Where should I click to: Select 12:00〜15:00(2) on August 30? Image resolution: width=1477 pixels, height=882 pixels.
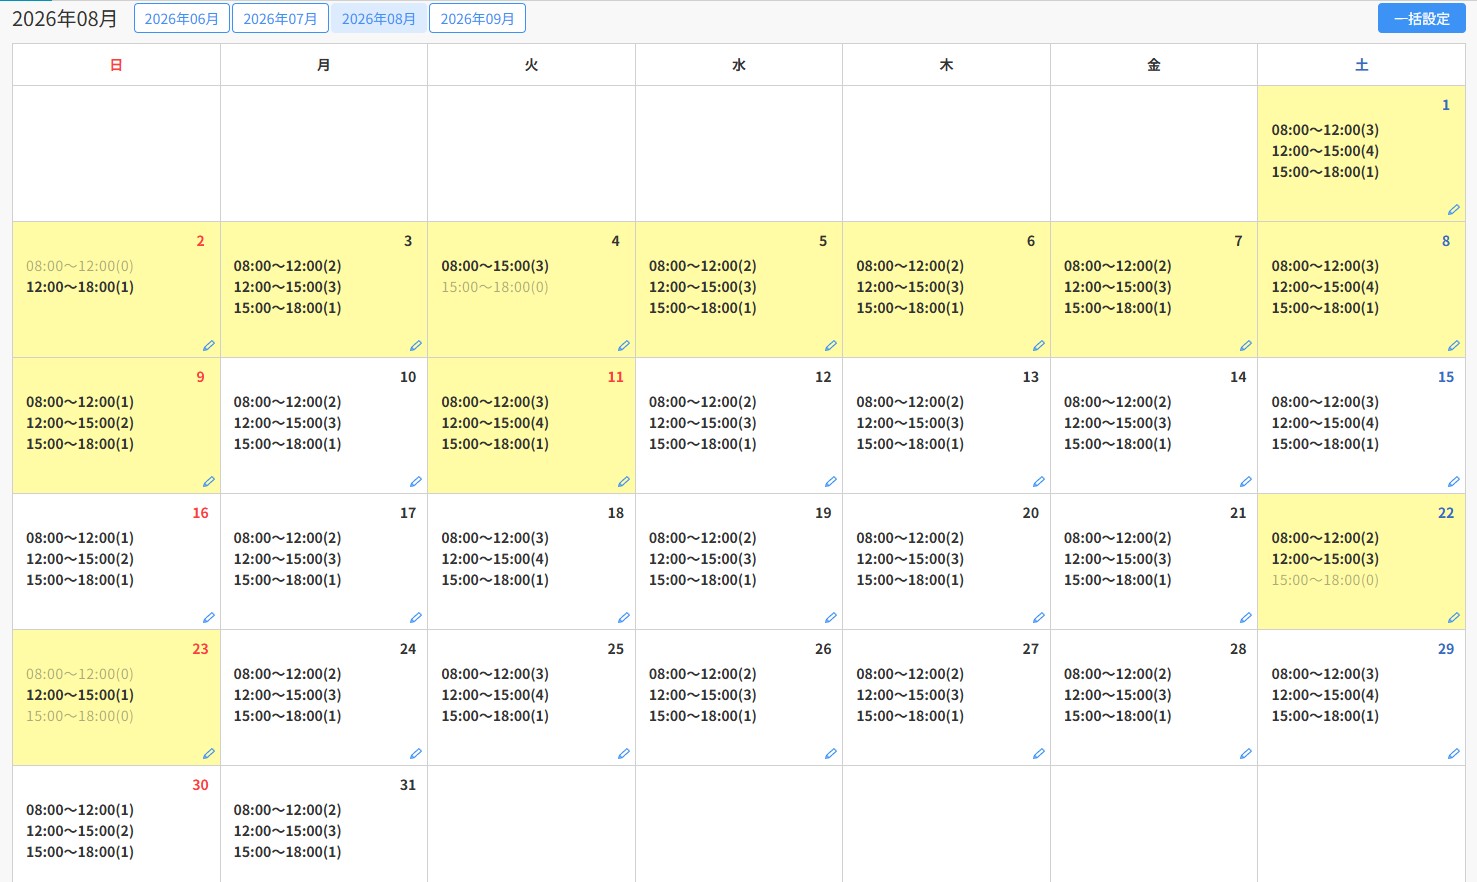(x=80, y=831)
